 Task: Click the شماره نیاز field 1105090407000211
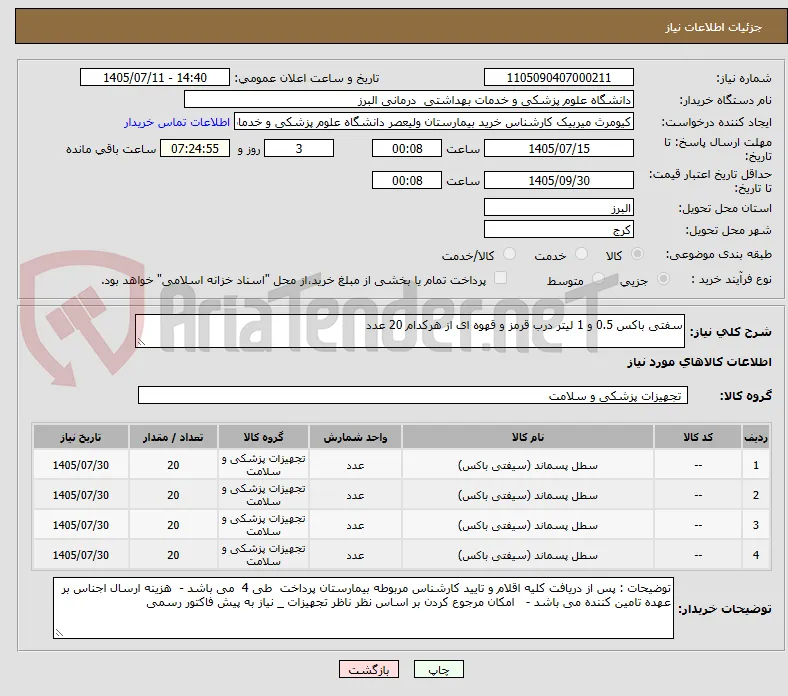(558, 77)
